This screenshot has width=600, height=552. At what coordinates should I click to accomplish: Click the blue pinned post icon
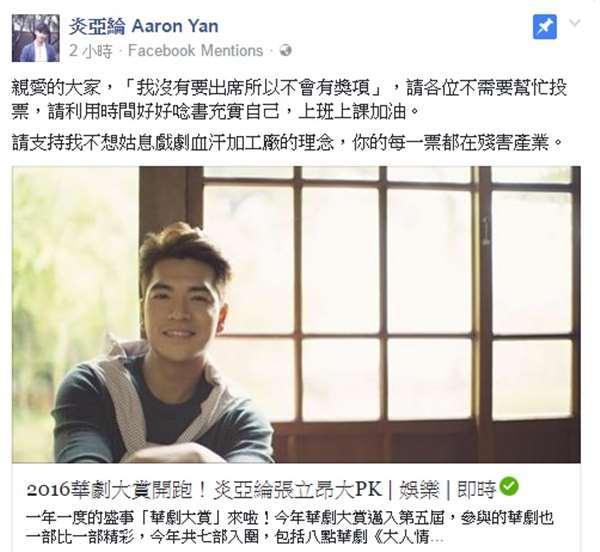[545, 27]
